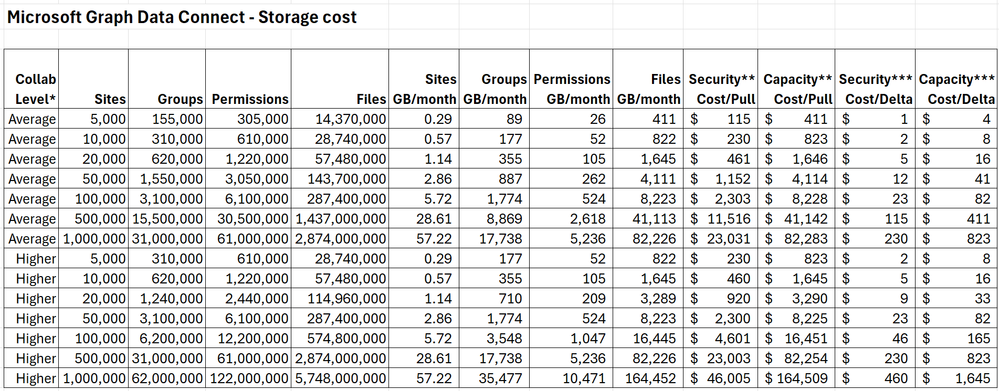
Task: Select the 'Security** Cost/Pull' header
Action: (x=721, y=79)
